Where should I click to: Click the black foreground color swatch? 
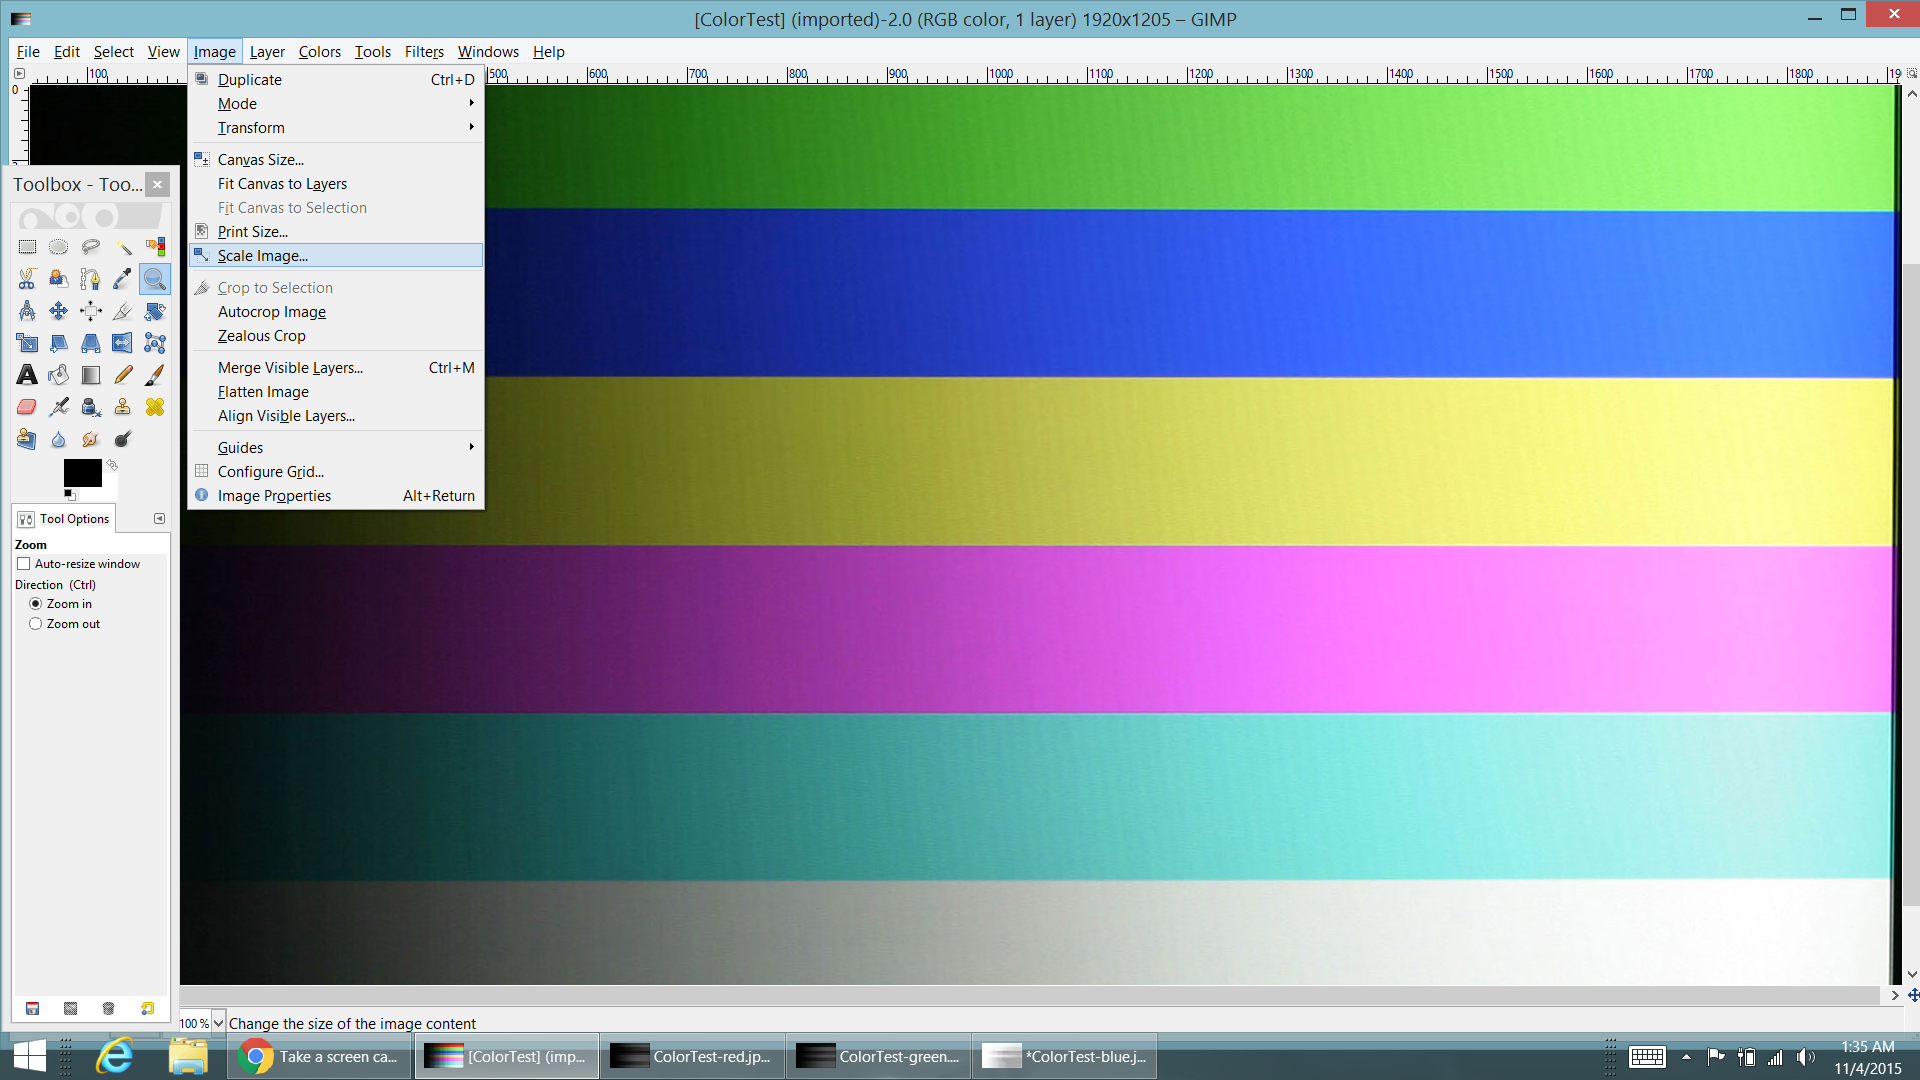tap(83, 473)
